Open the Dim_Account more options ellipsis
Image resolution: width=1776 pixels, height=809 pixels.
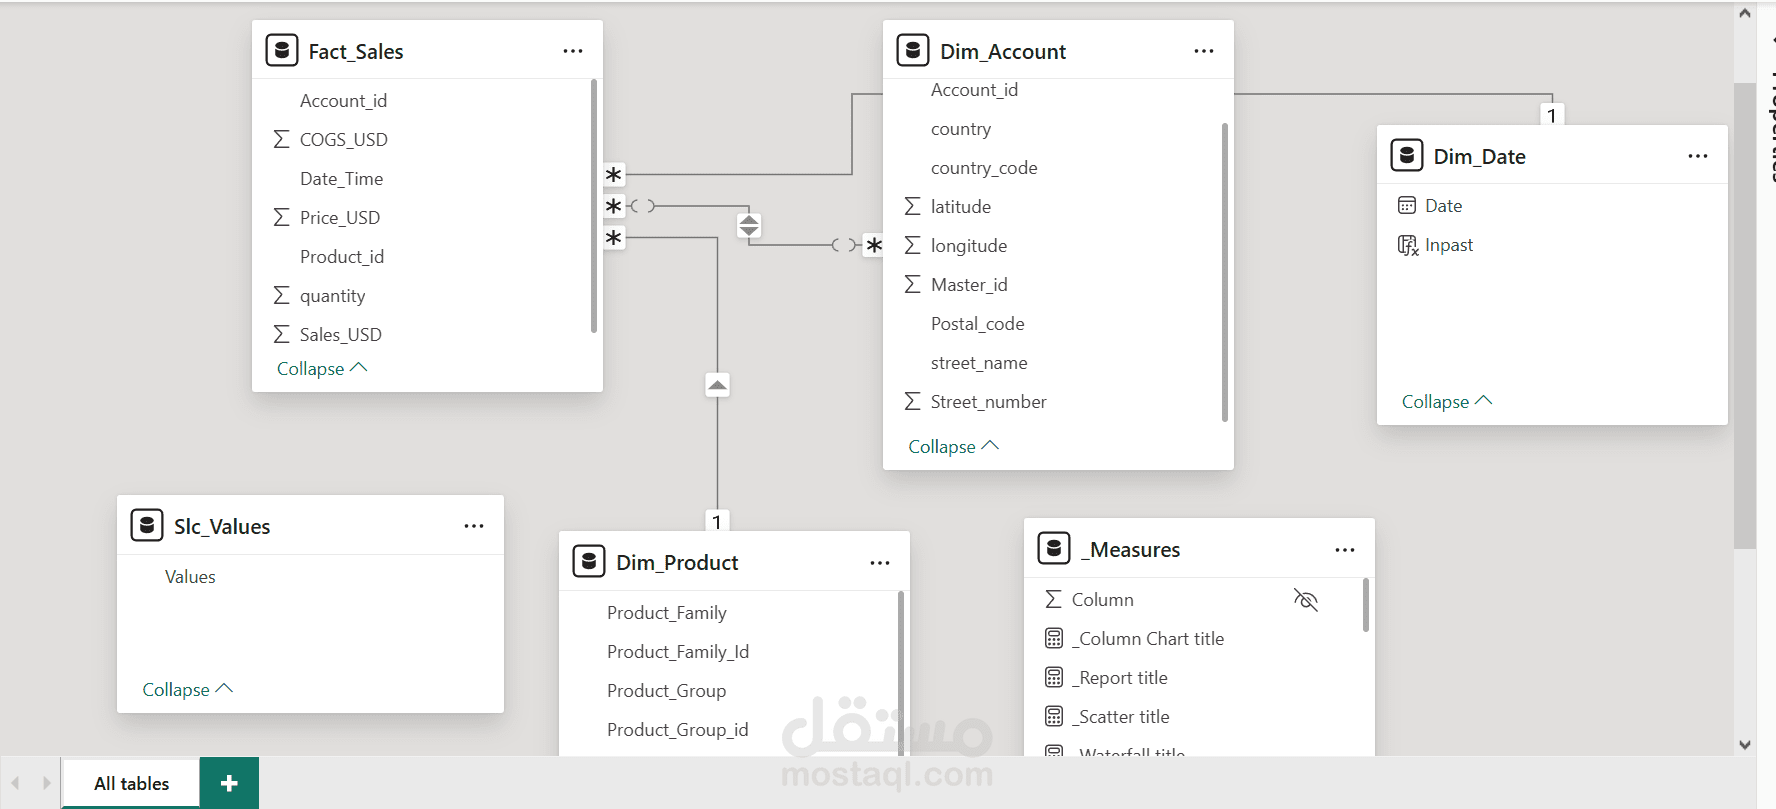click(1204, 51)
